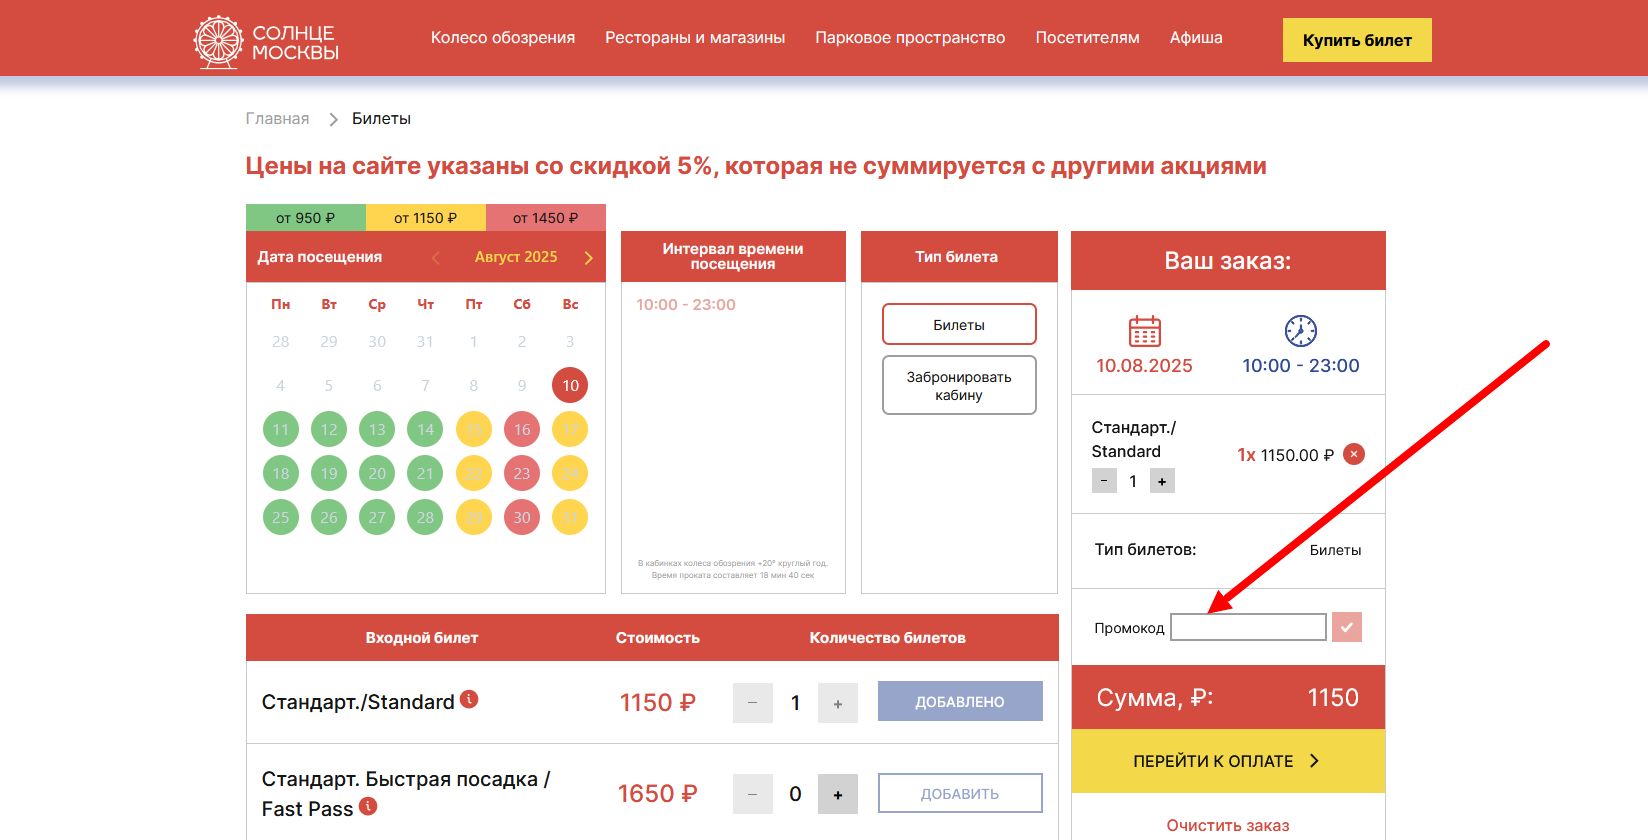Screen dimensions: 1648x840
Task: Open info icon next to Fast Pass
Action: coord(368,806)
